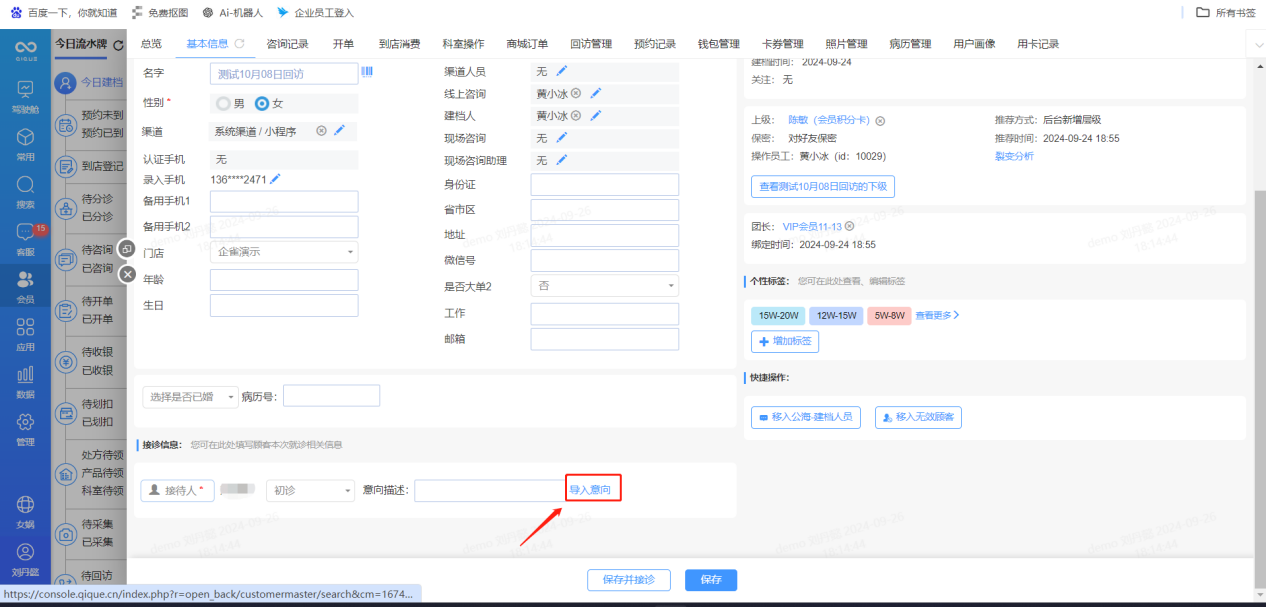Switch to the 病历管理 tab
Viewport: 1266px width, 607px height.
tap(909, 44)
